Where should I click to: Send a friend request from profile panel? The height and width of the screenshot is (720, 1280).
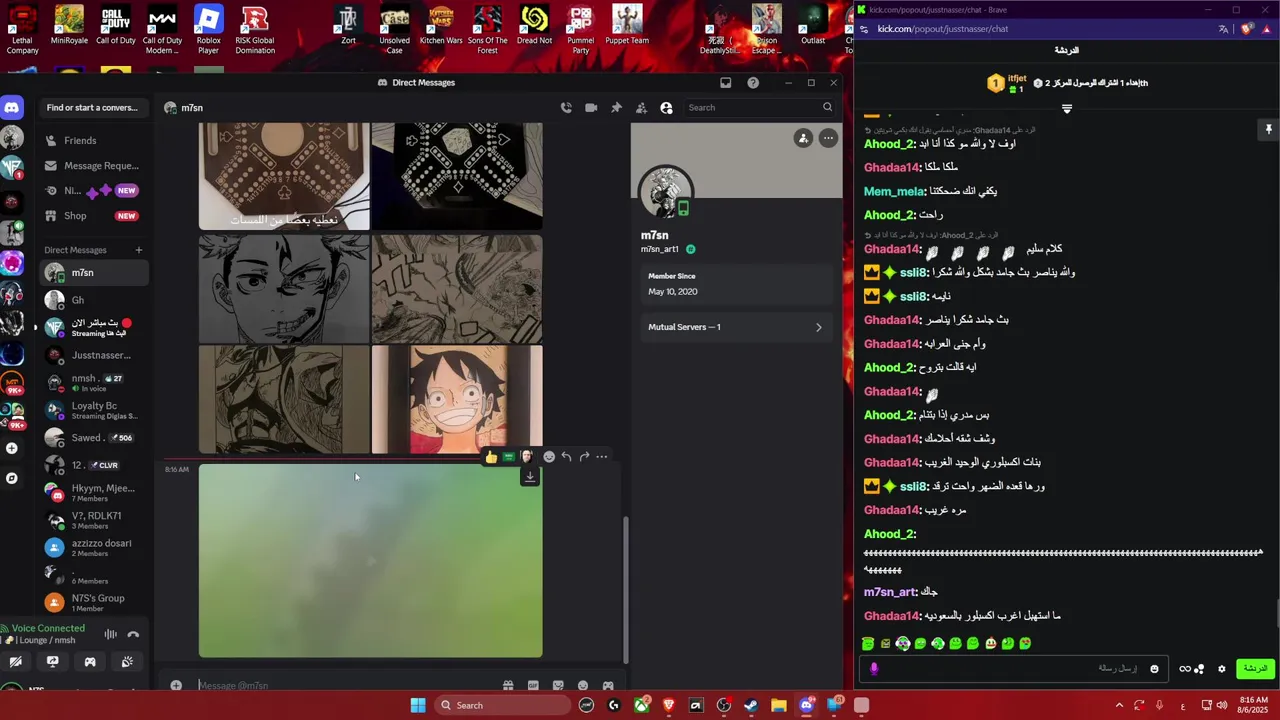[x=803, y=139]
